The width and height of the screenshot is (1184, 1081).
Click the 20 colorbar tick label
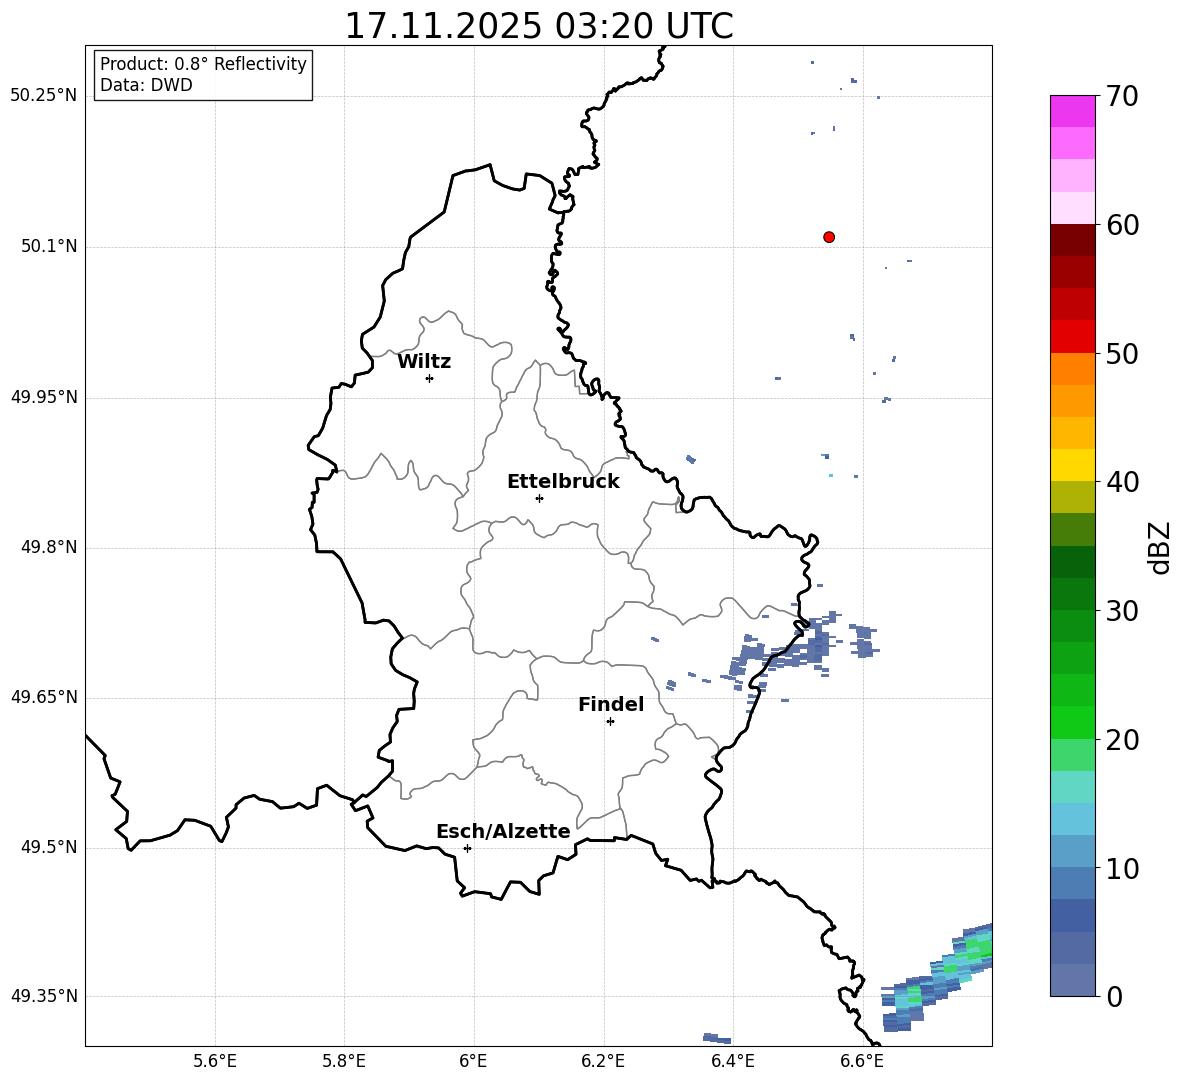tap(1122, 740)
